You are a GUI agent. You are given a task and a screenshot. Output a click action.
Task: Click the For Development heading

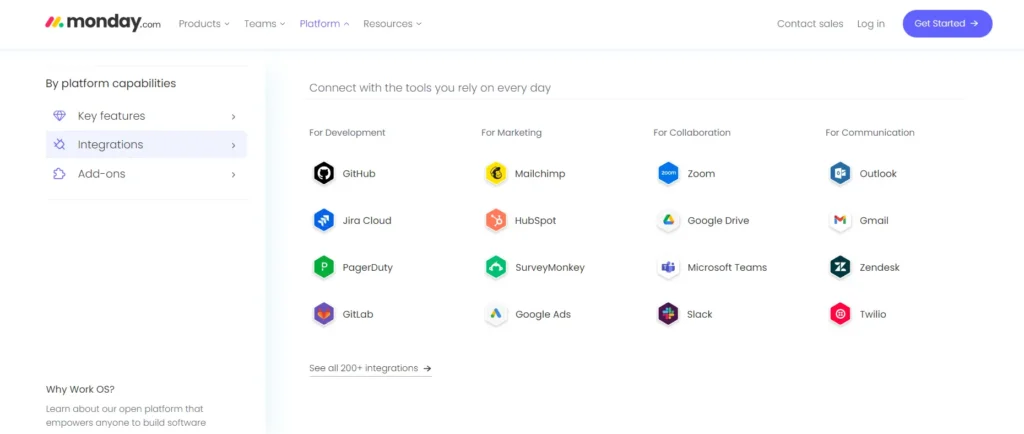click(x=347, y=132)
